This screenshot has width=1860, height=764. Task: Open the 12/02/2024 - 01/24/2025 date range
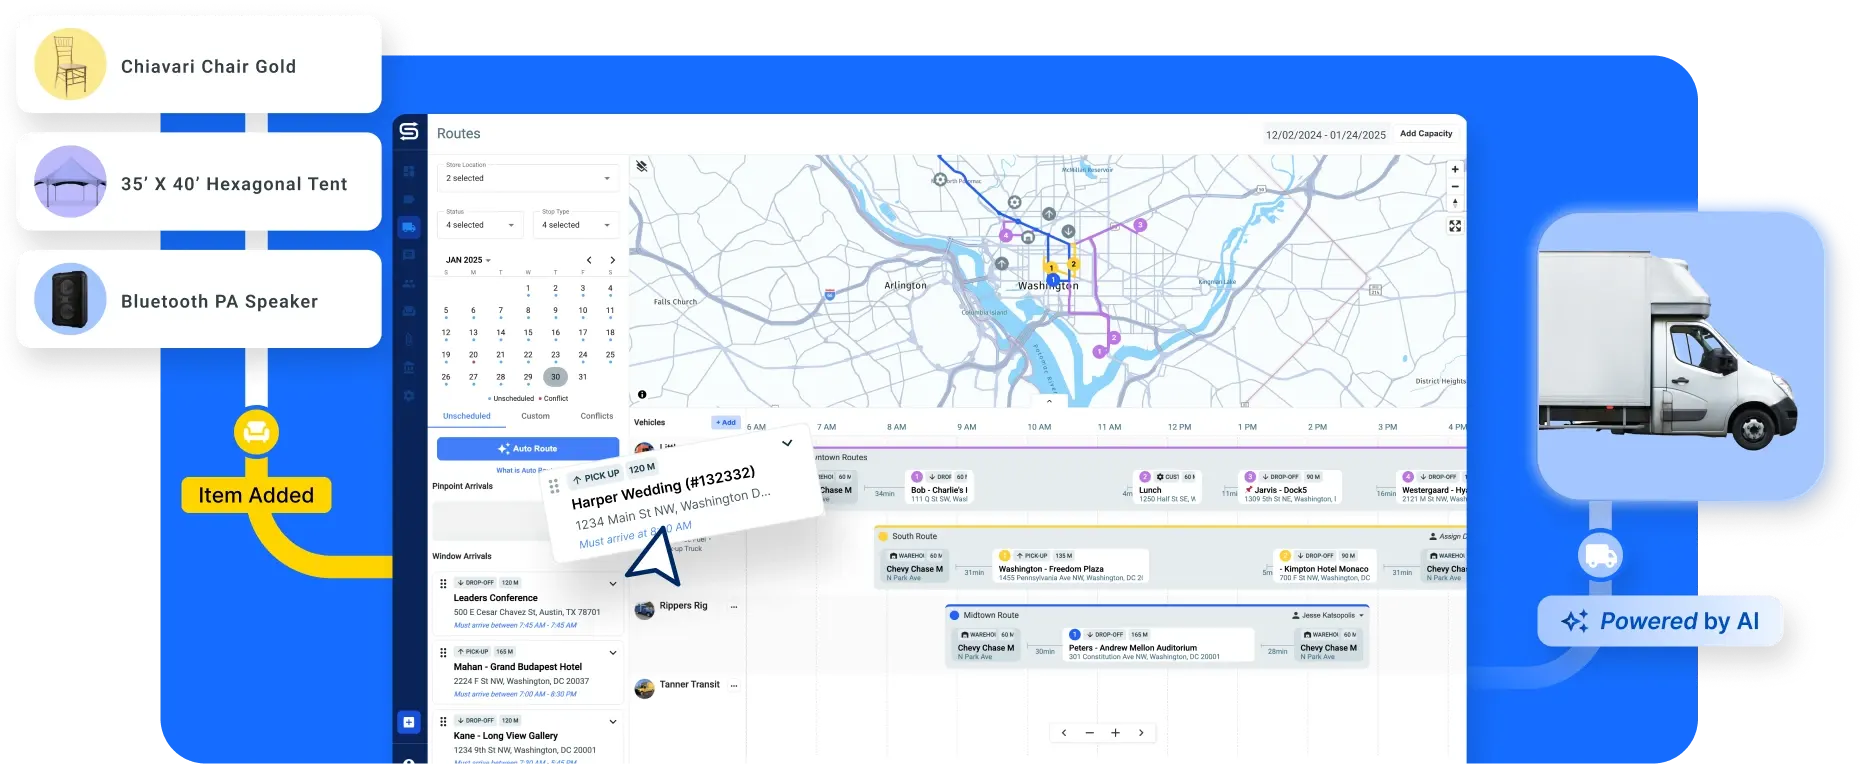(x=1326, y=134)
